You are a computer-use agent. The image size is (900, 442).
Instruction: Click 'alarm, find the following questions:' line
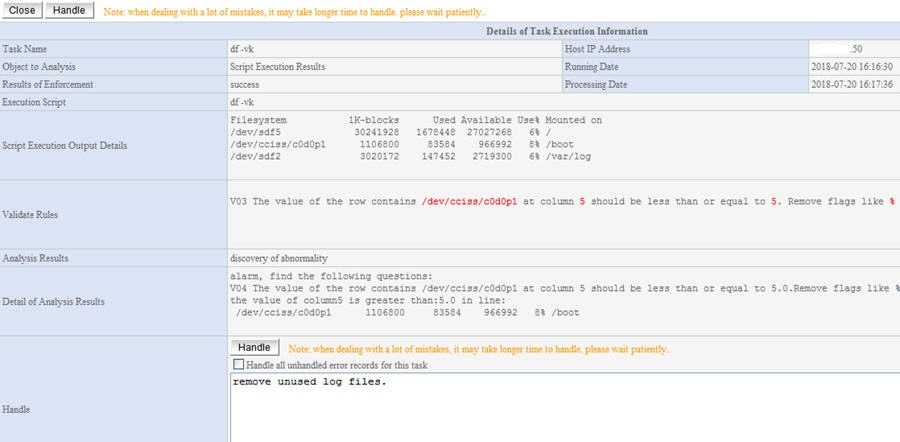point(331,276)
